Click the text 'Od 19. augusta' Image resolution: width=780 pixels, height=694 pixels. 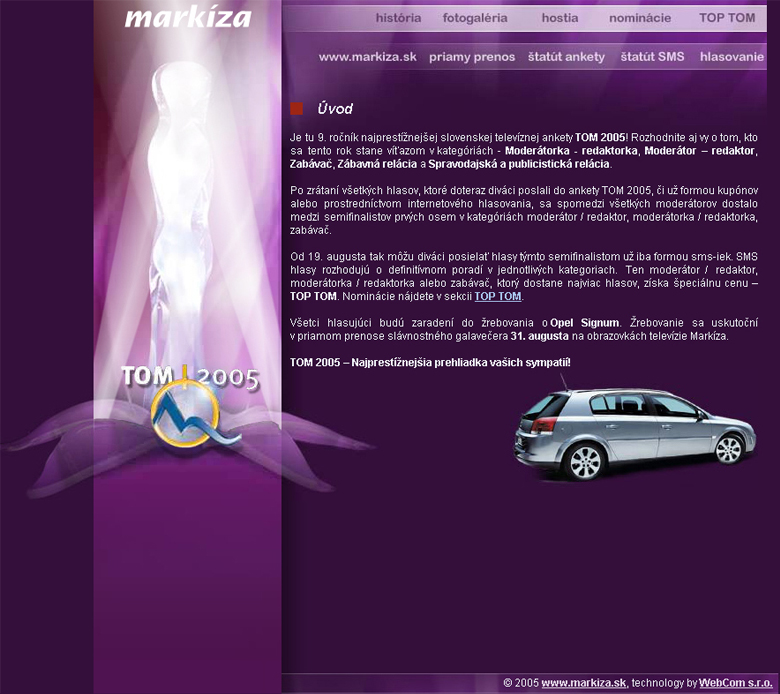(328, 257)
